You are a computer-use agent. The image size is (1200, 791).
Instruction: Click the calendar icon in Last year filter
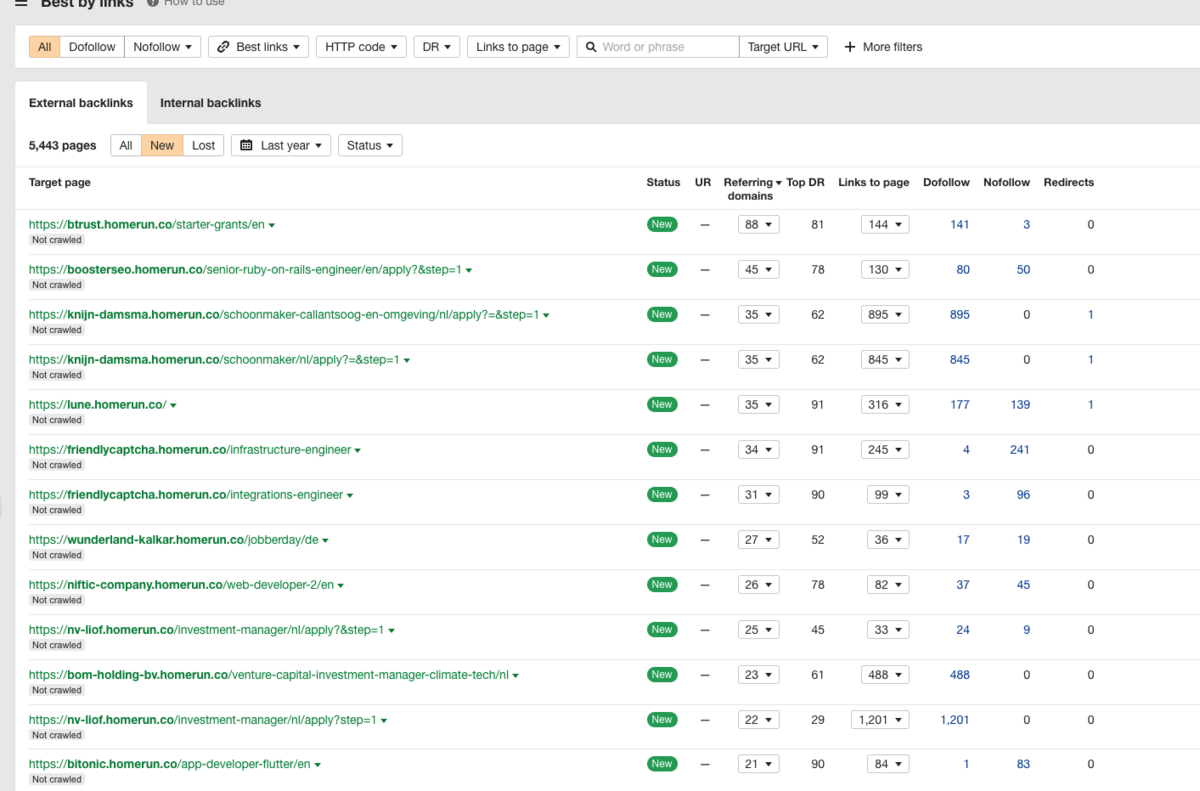tap(247, 146)
